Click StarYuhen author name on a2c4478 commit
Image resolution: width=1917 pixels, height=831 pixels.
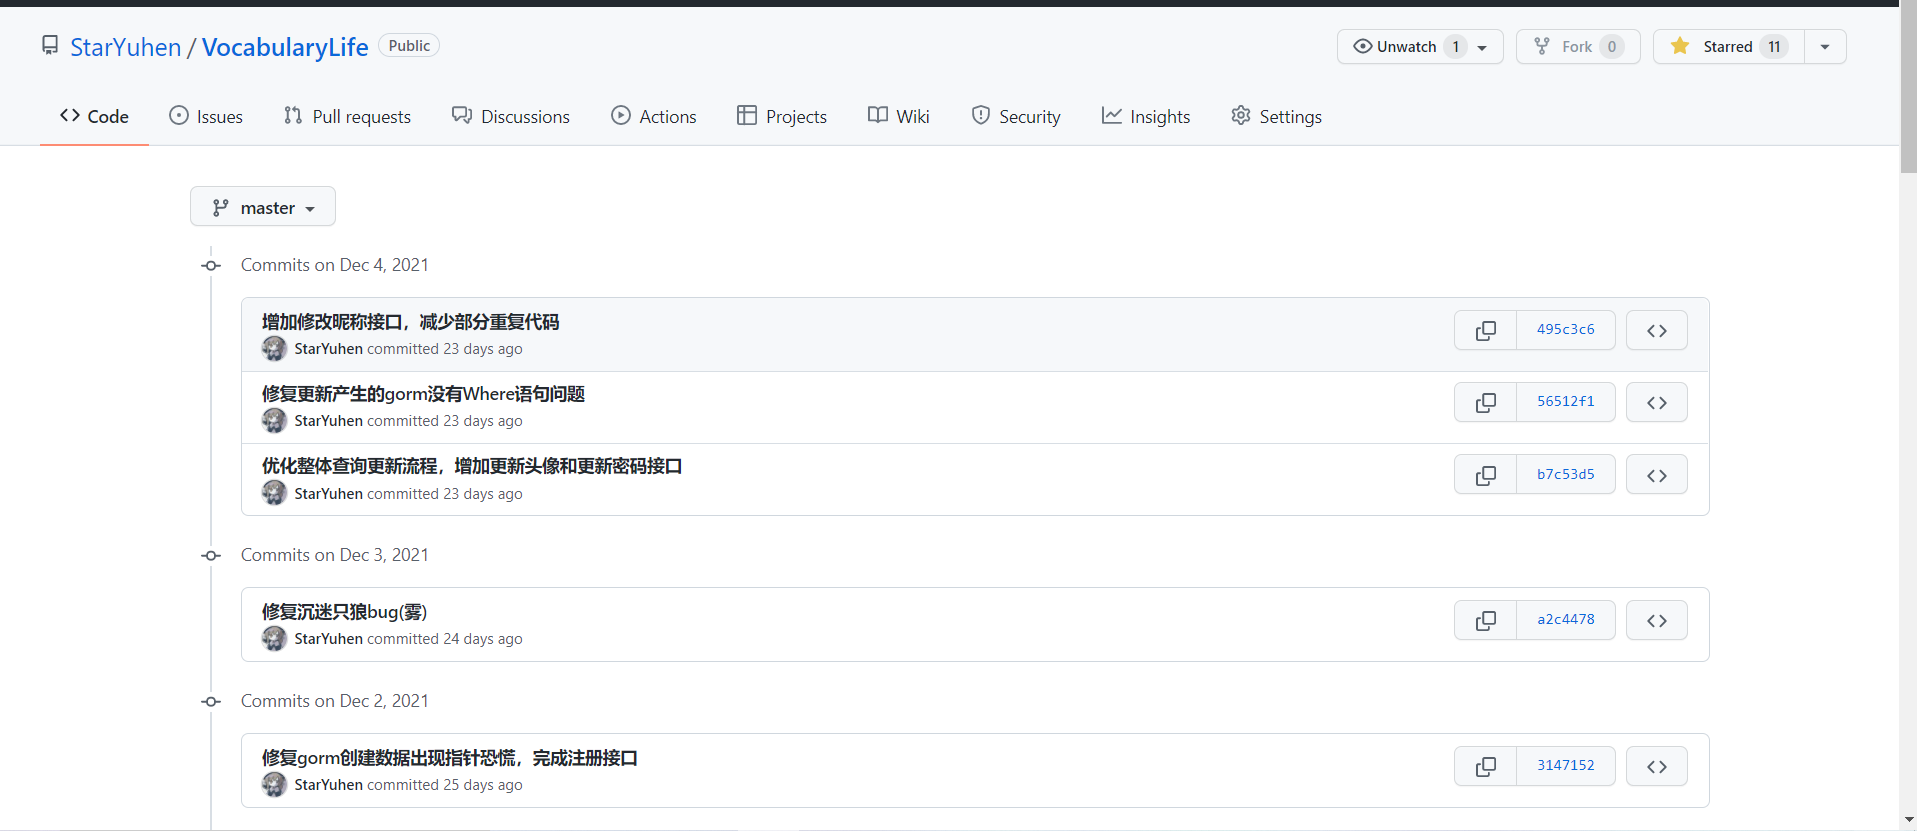(x=328, y=639)
